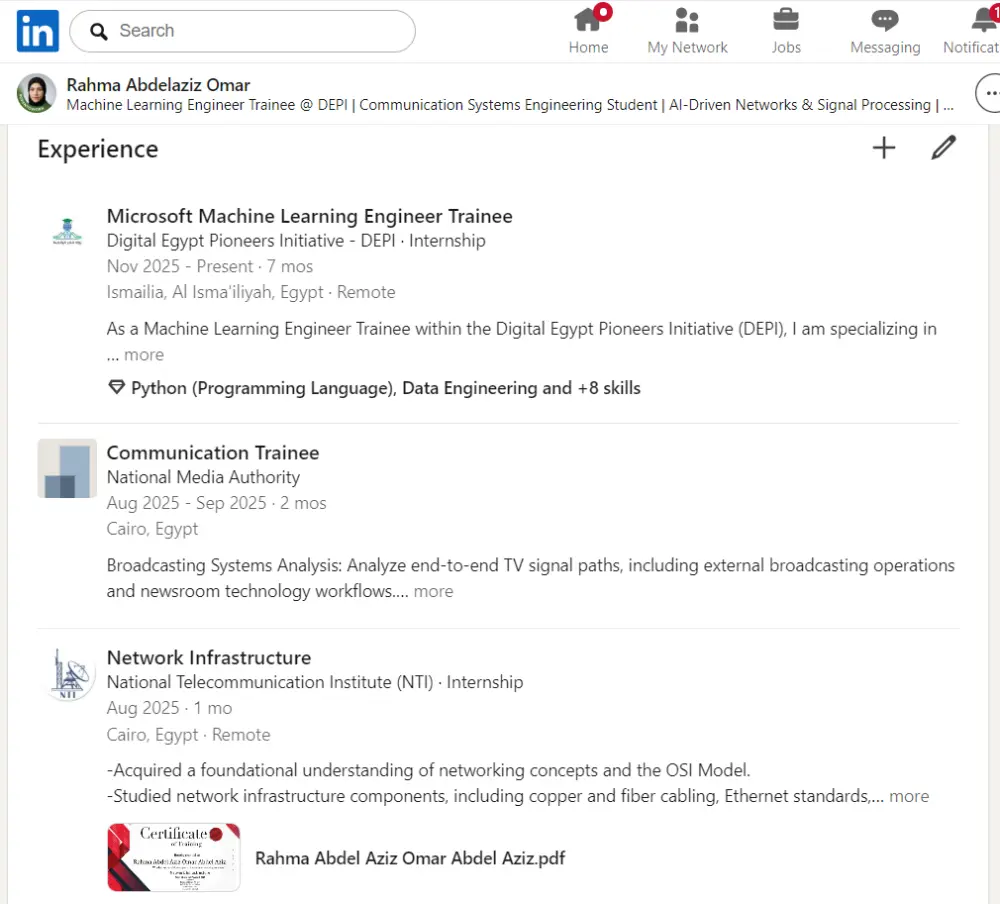The image size is (1000, 904).
Task: Open the LinkedIn home logo
Action: point(38,31)
